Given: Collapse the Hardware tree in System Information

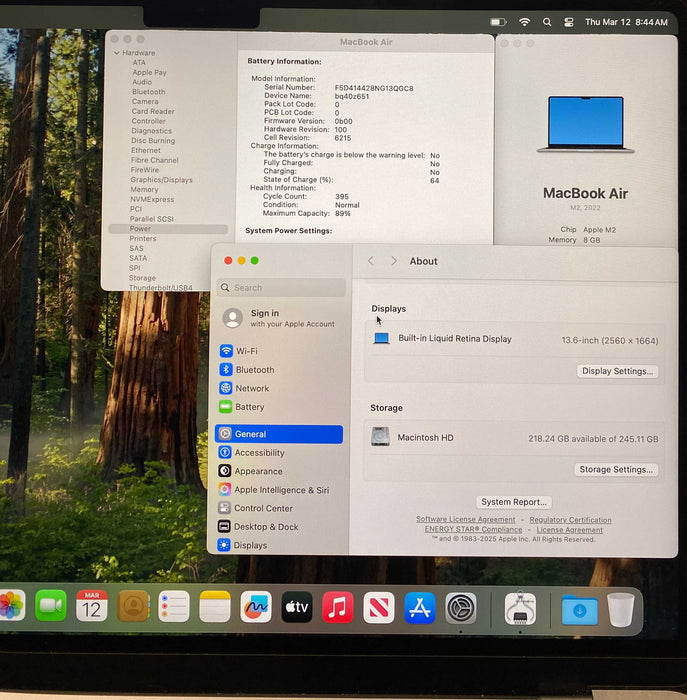Looking at the screenshot, I should tap(117, 53).
